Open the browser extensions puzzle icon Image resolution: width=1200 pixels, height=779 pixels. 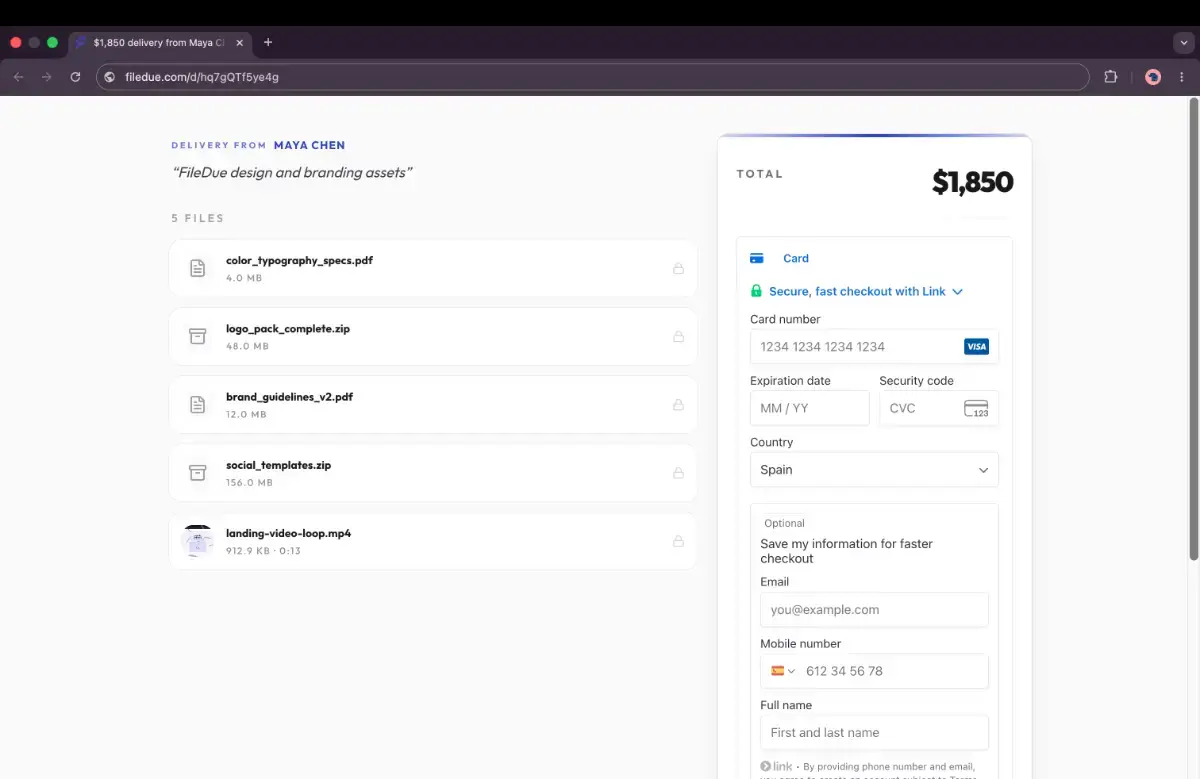(1110, 77)
